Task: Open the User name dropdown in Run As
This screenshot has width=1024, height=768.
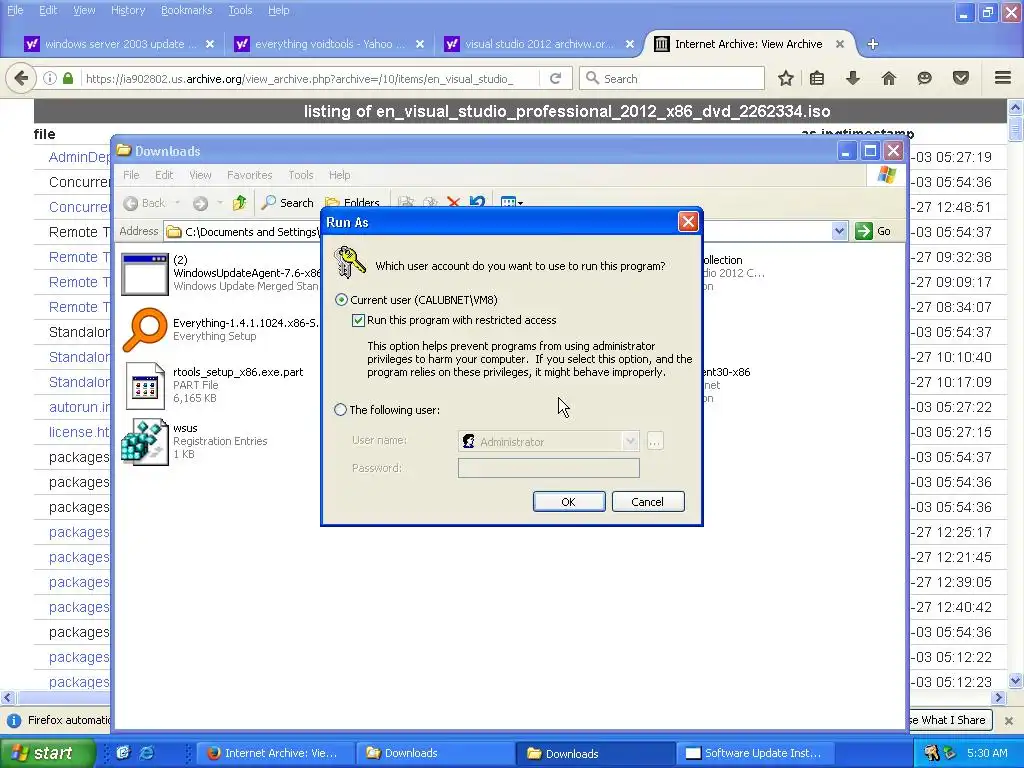Action: [x=630, y=441]
